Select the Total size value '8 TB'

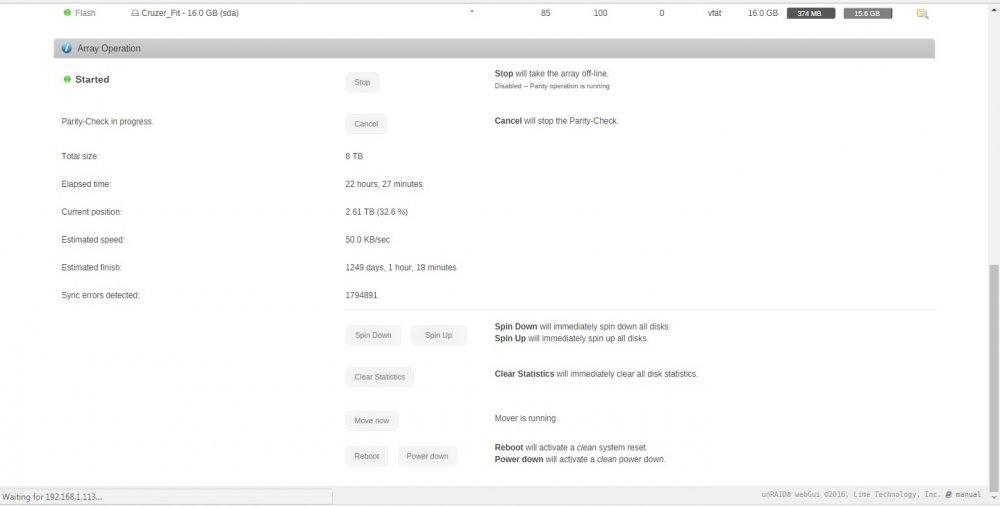tap(354, 156)
